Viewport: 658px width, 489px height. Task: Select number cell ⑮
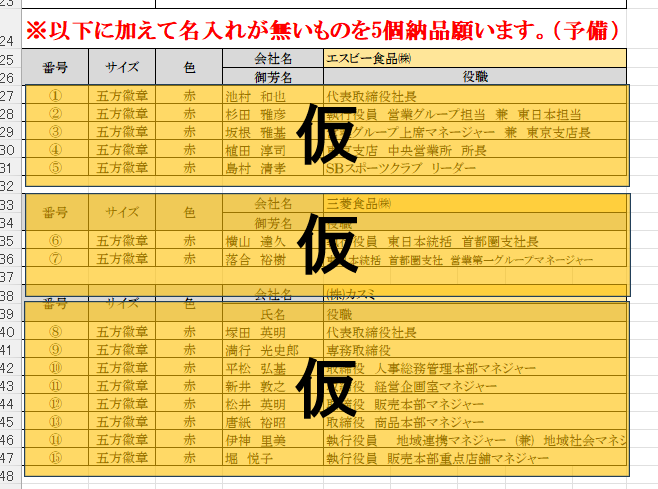pos(55,458)
